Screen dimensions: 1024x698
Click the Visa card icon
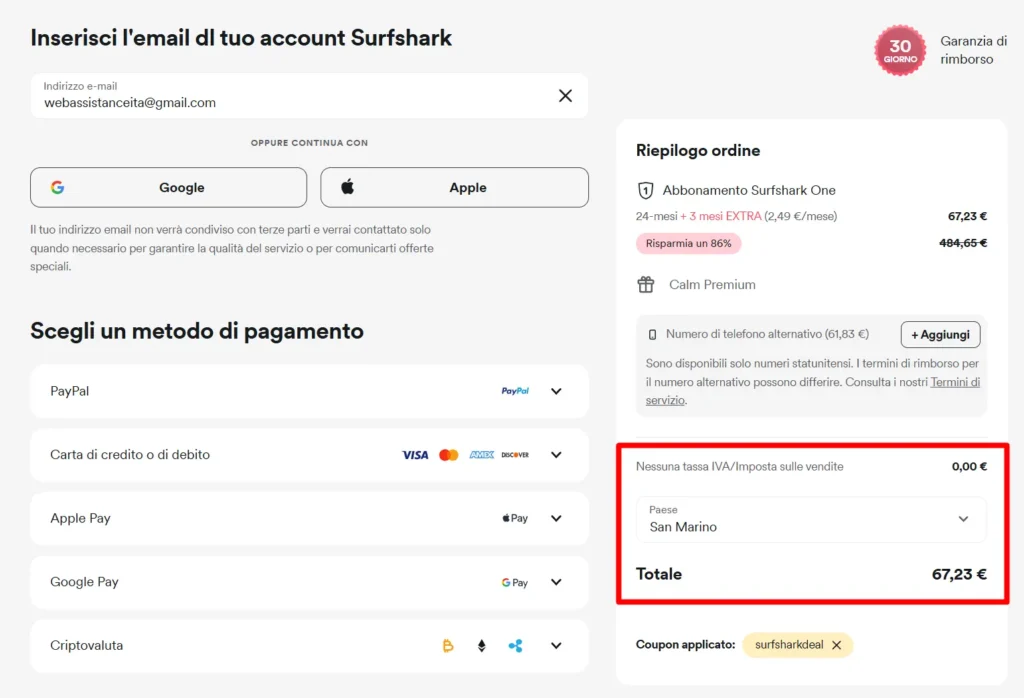point(416,454)
